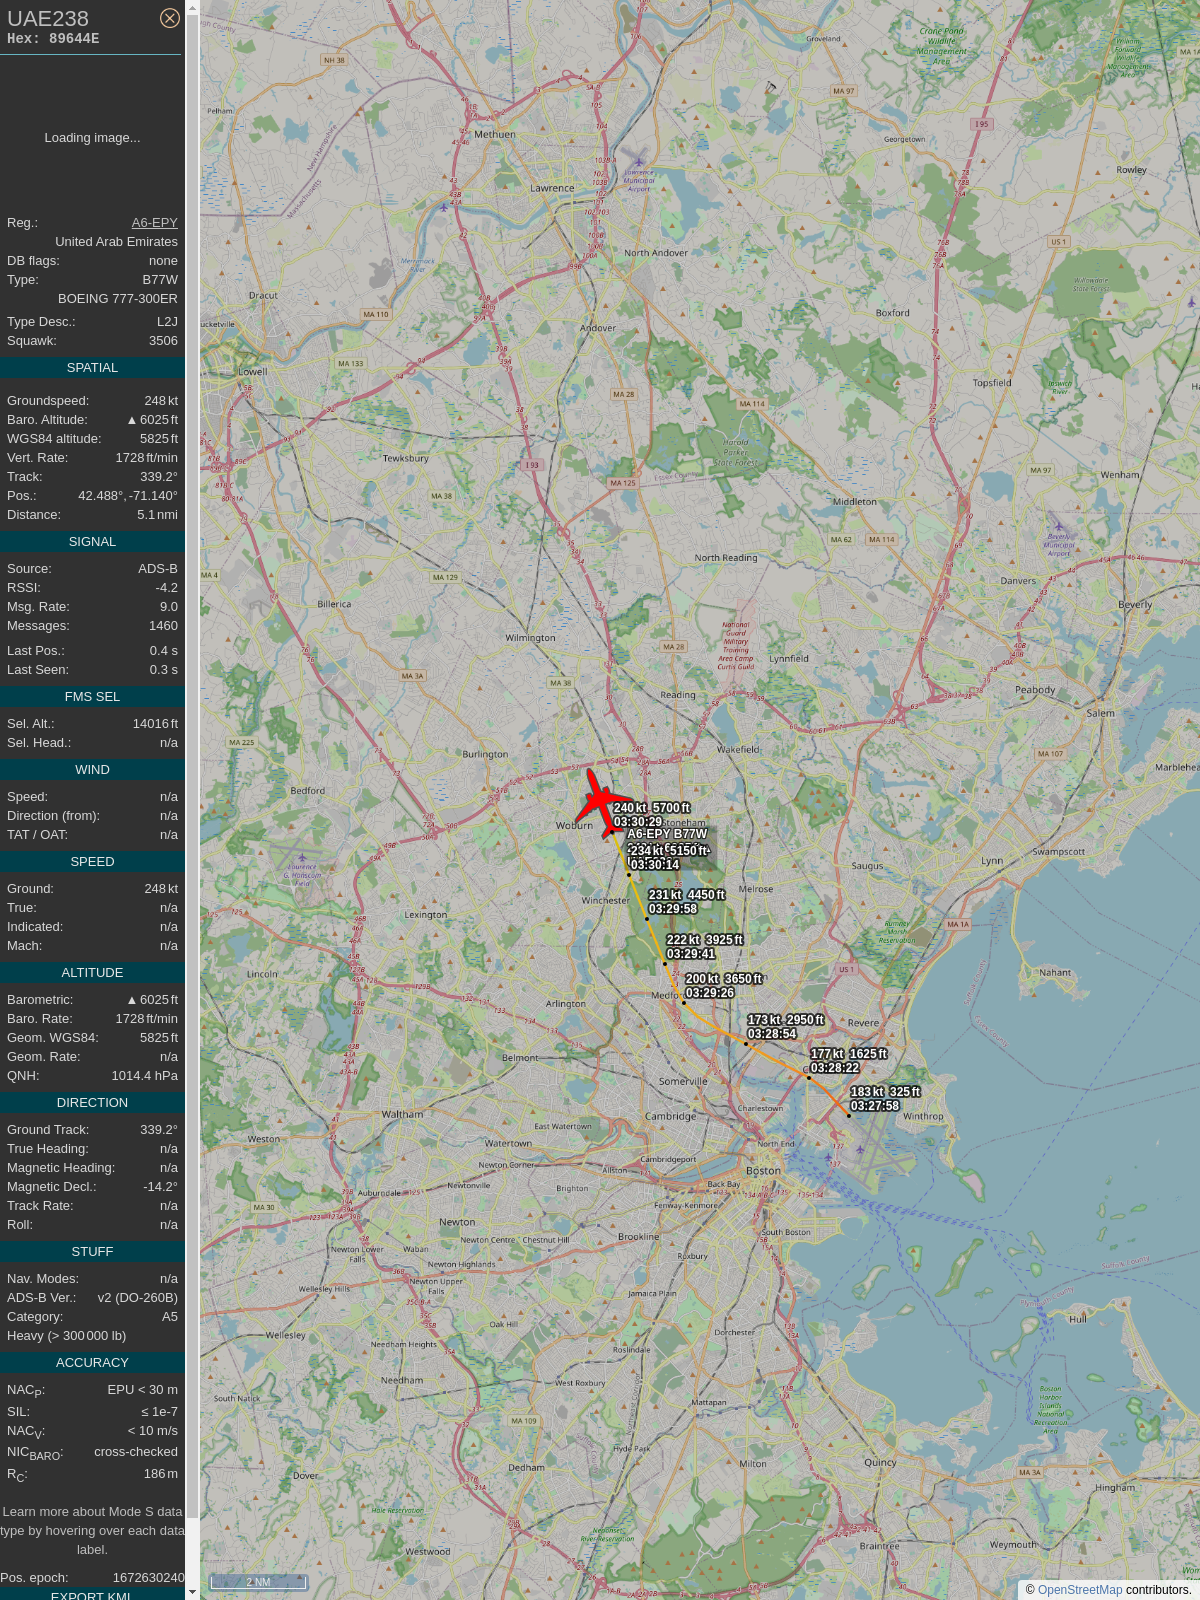Open the A6-EPY registration link
Image resolution: width=1200 pixels, height=1600 pixels.
[x=155, y=223]
